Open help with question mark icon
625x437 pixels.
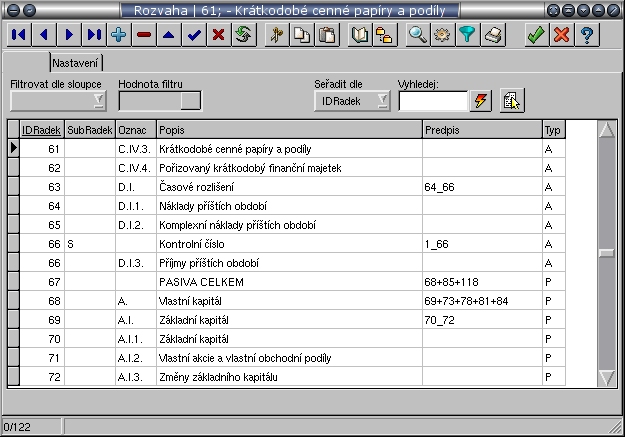(586, 34)
